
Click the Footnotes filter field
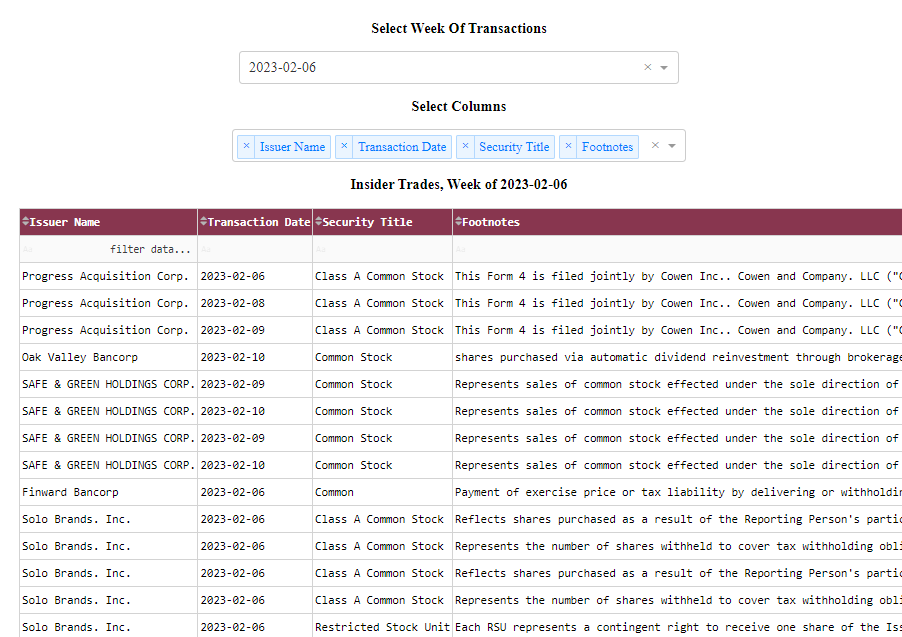pyautogui.click(x=676, y=249)
